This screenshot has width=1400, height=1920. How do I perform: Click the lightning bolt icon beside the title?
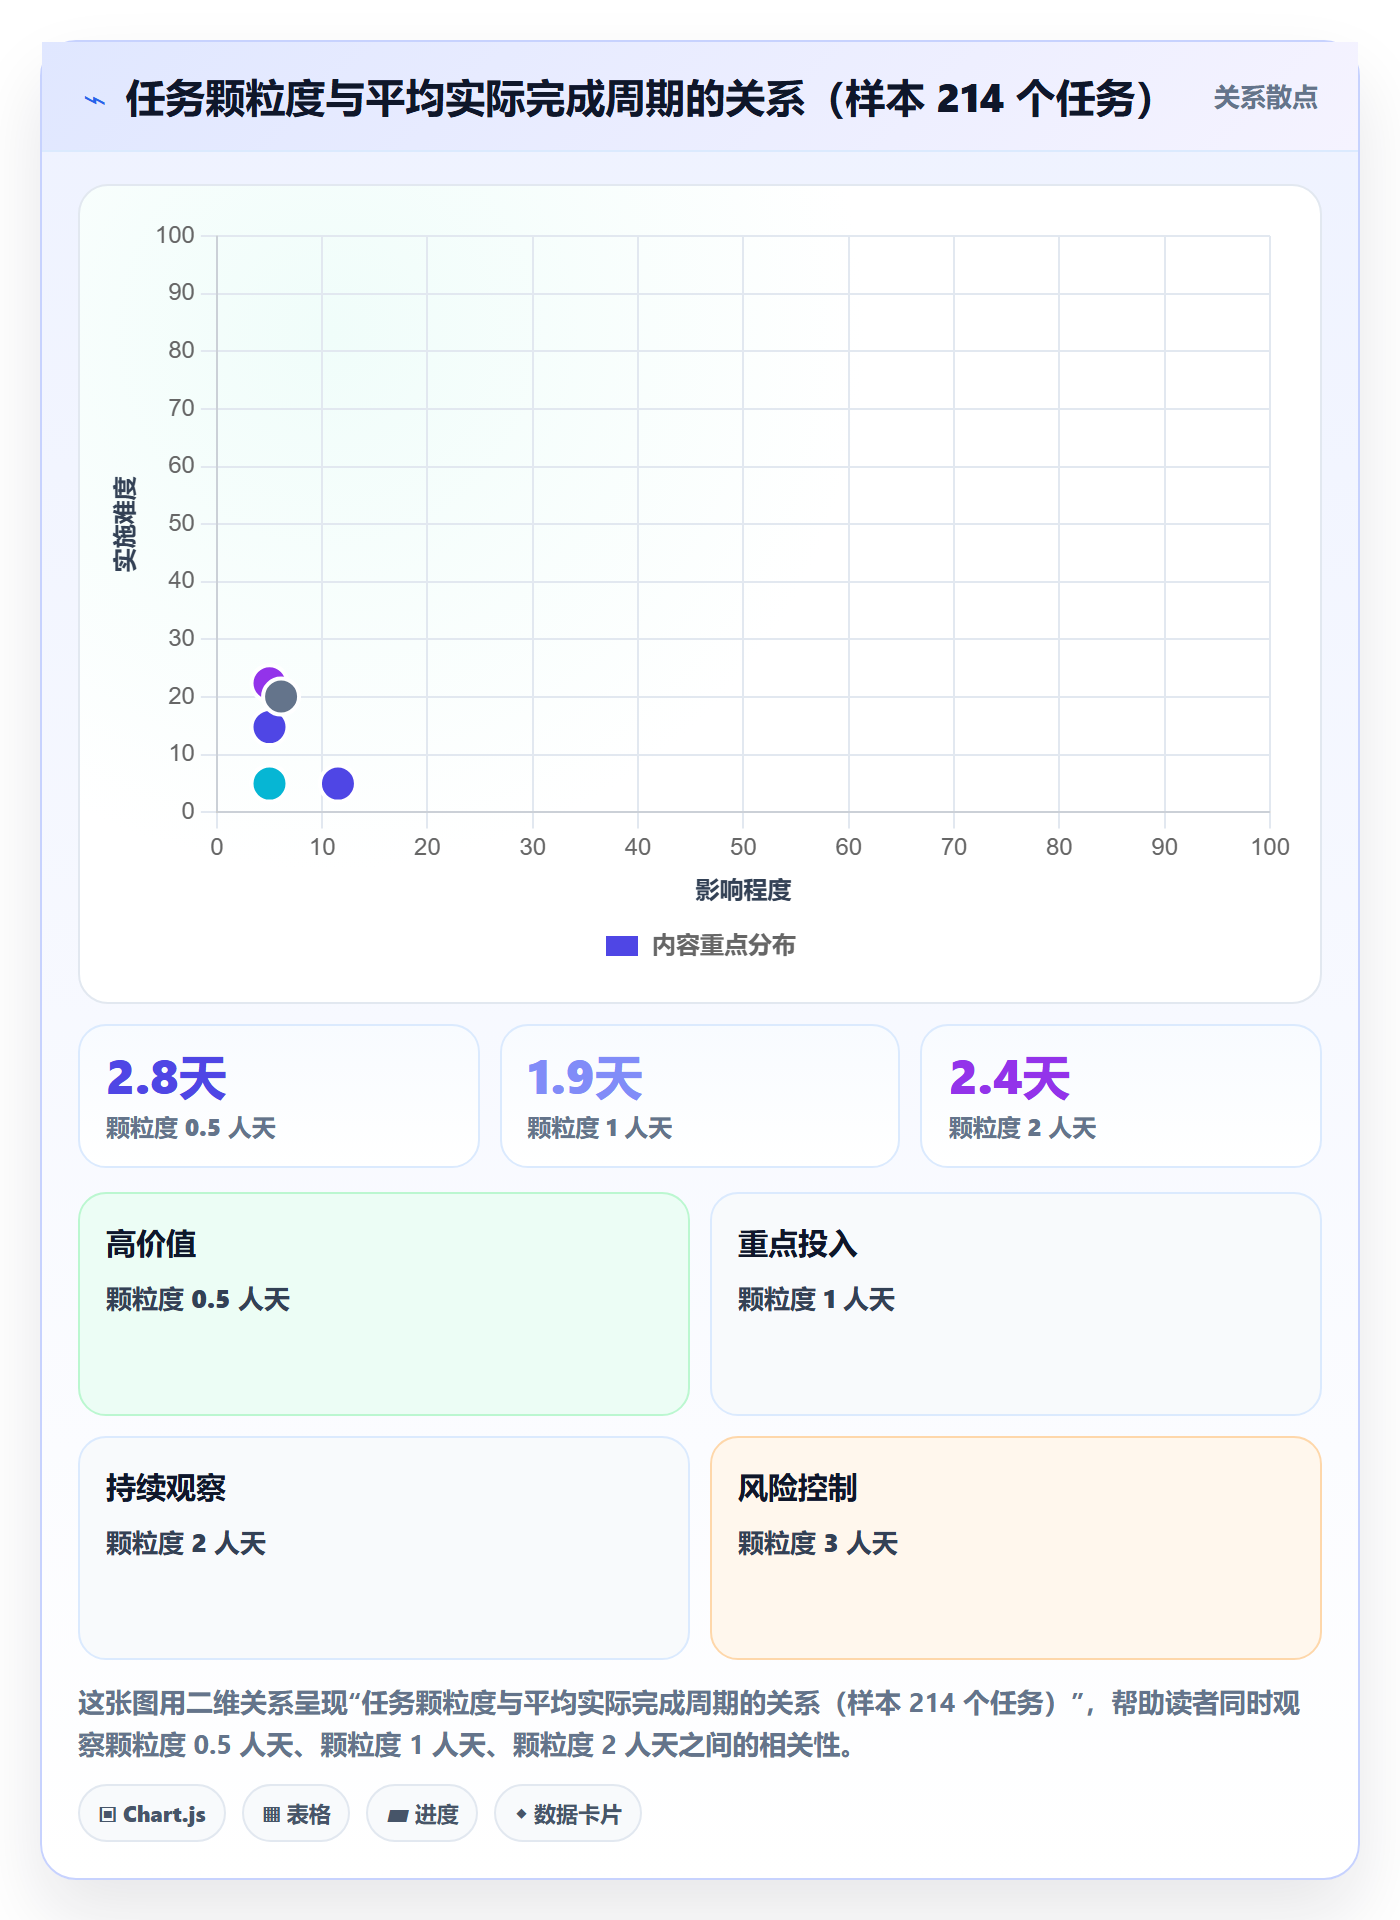(95, 100)
